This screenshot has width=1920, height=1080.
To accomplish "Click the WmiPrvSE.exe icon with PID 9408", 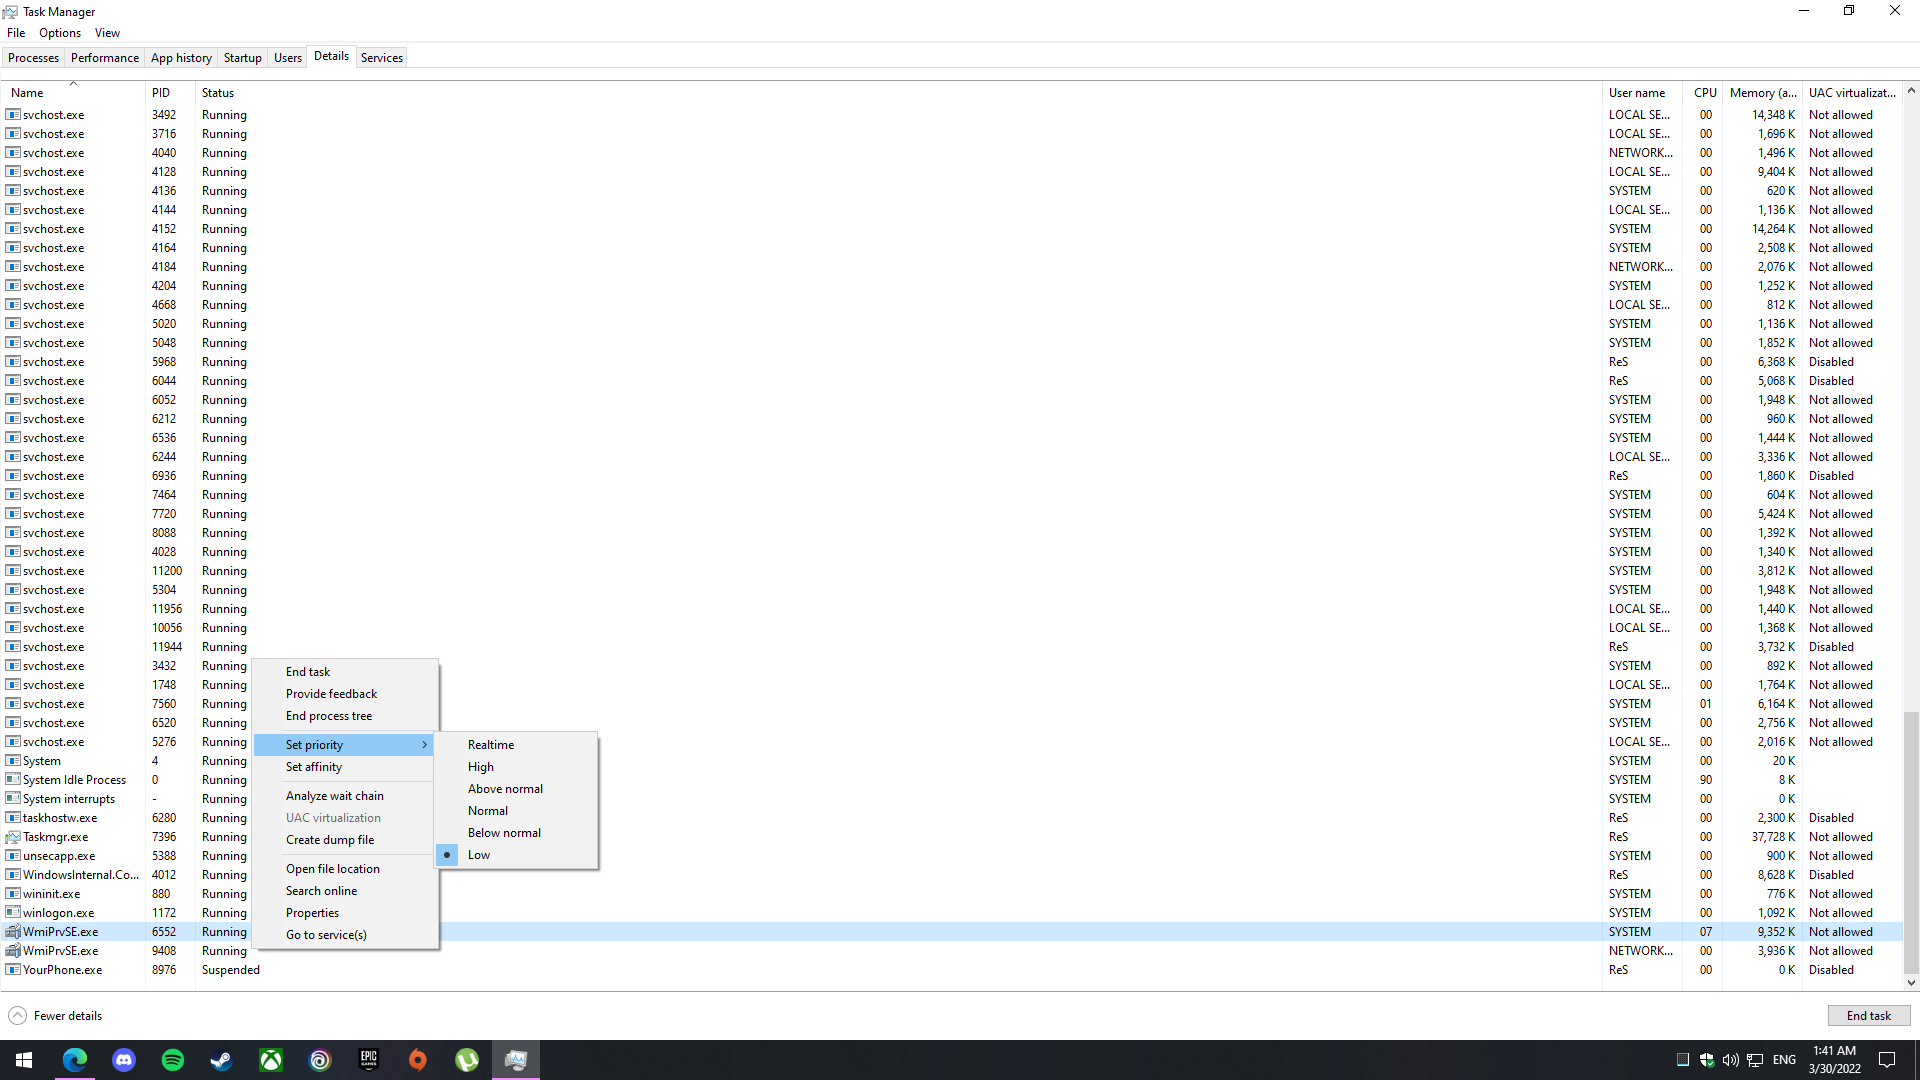I will (13, 951).
